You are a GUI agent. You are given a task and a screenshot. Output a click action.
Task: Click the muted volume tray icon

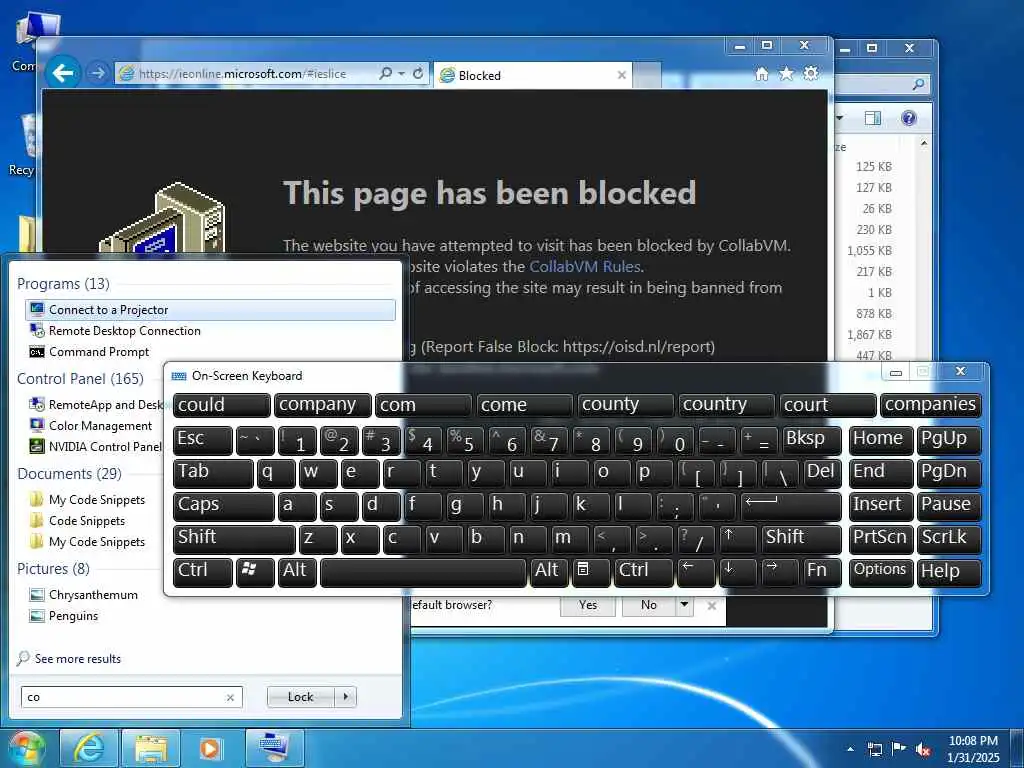923,749
